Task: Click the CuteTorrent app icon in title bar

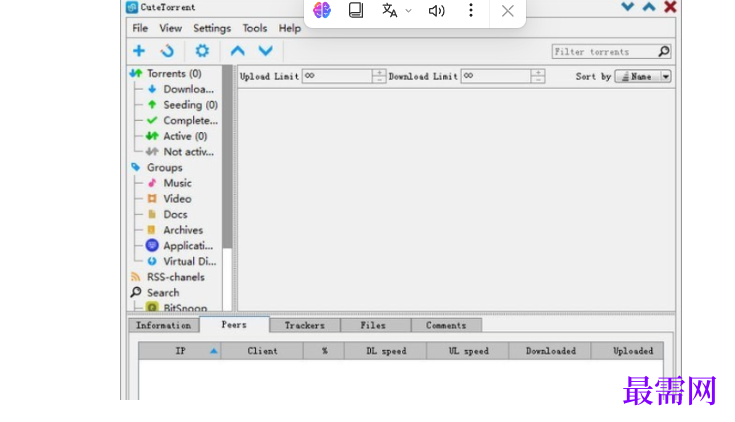Action: click(x=132, y=7)
